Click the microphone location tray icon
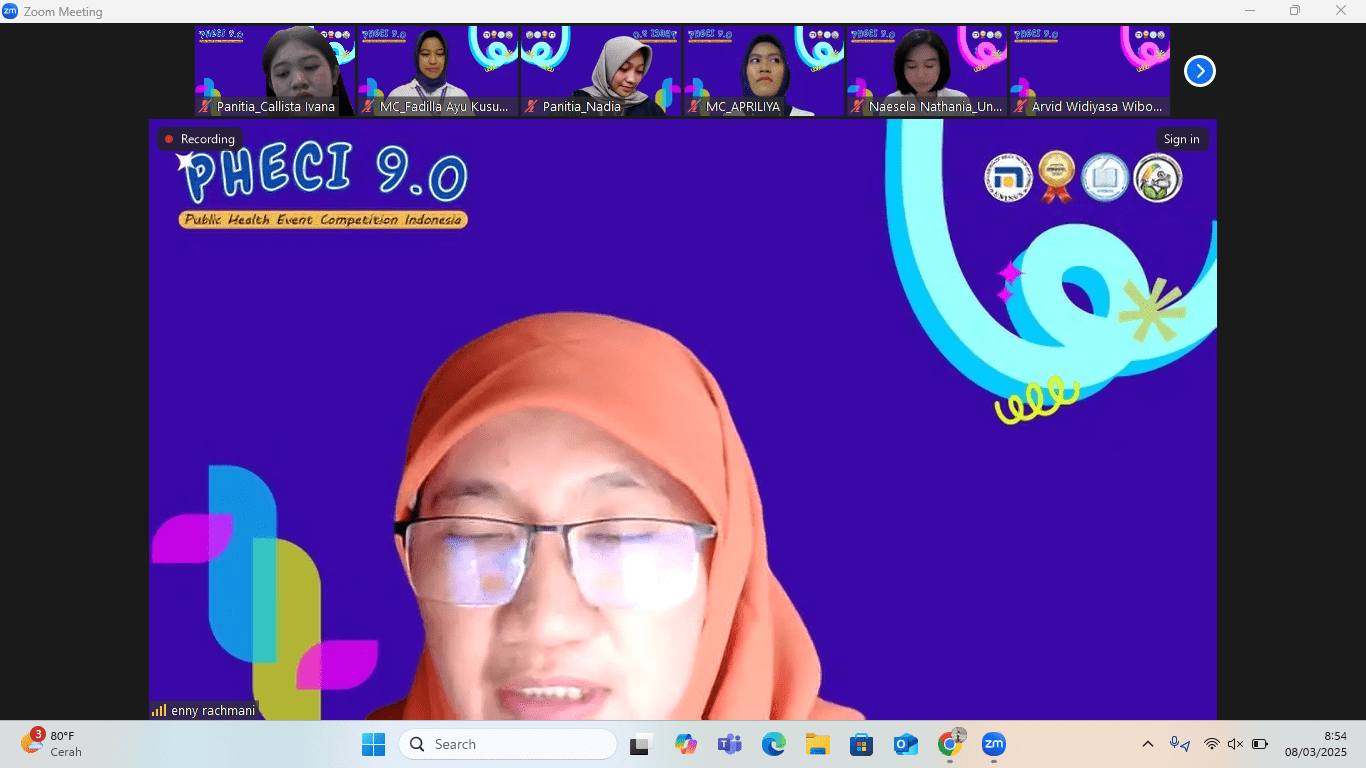Image resolution: width=1366 pixels, height=768 pixels. click(x=1180, y=744)
